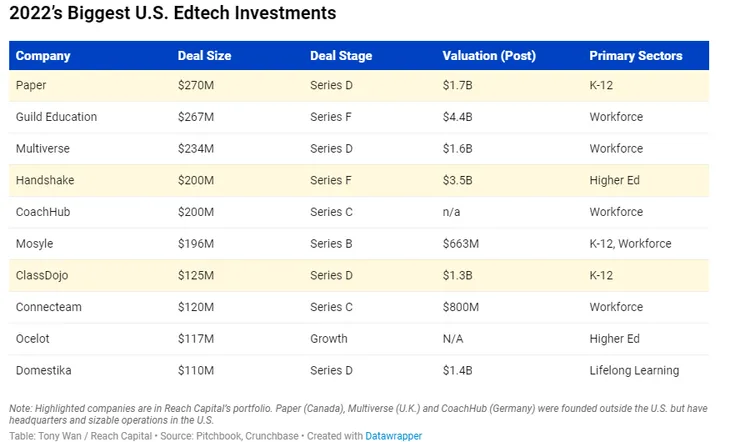
Task: Click the Paper company cell
Action: 32,85
